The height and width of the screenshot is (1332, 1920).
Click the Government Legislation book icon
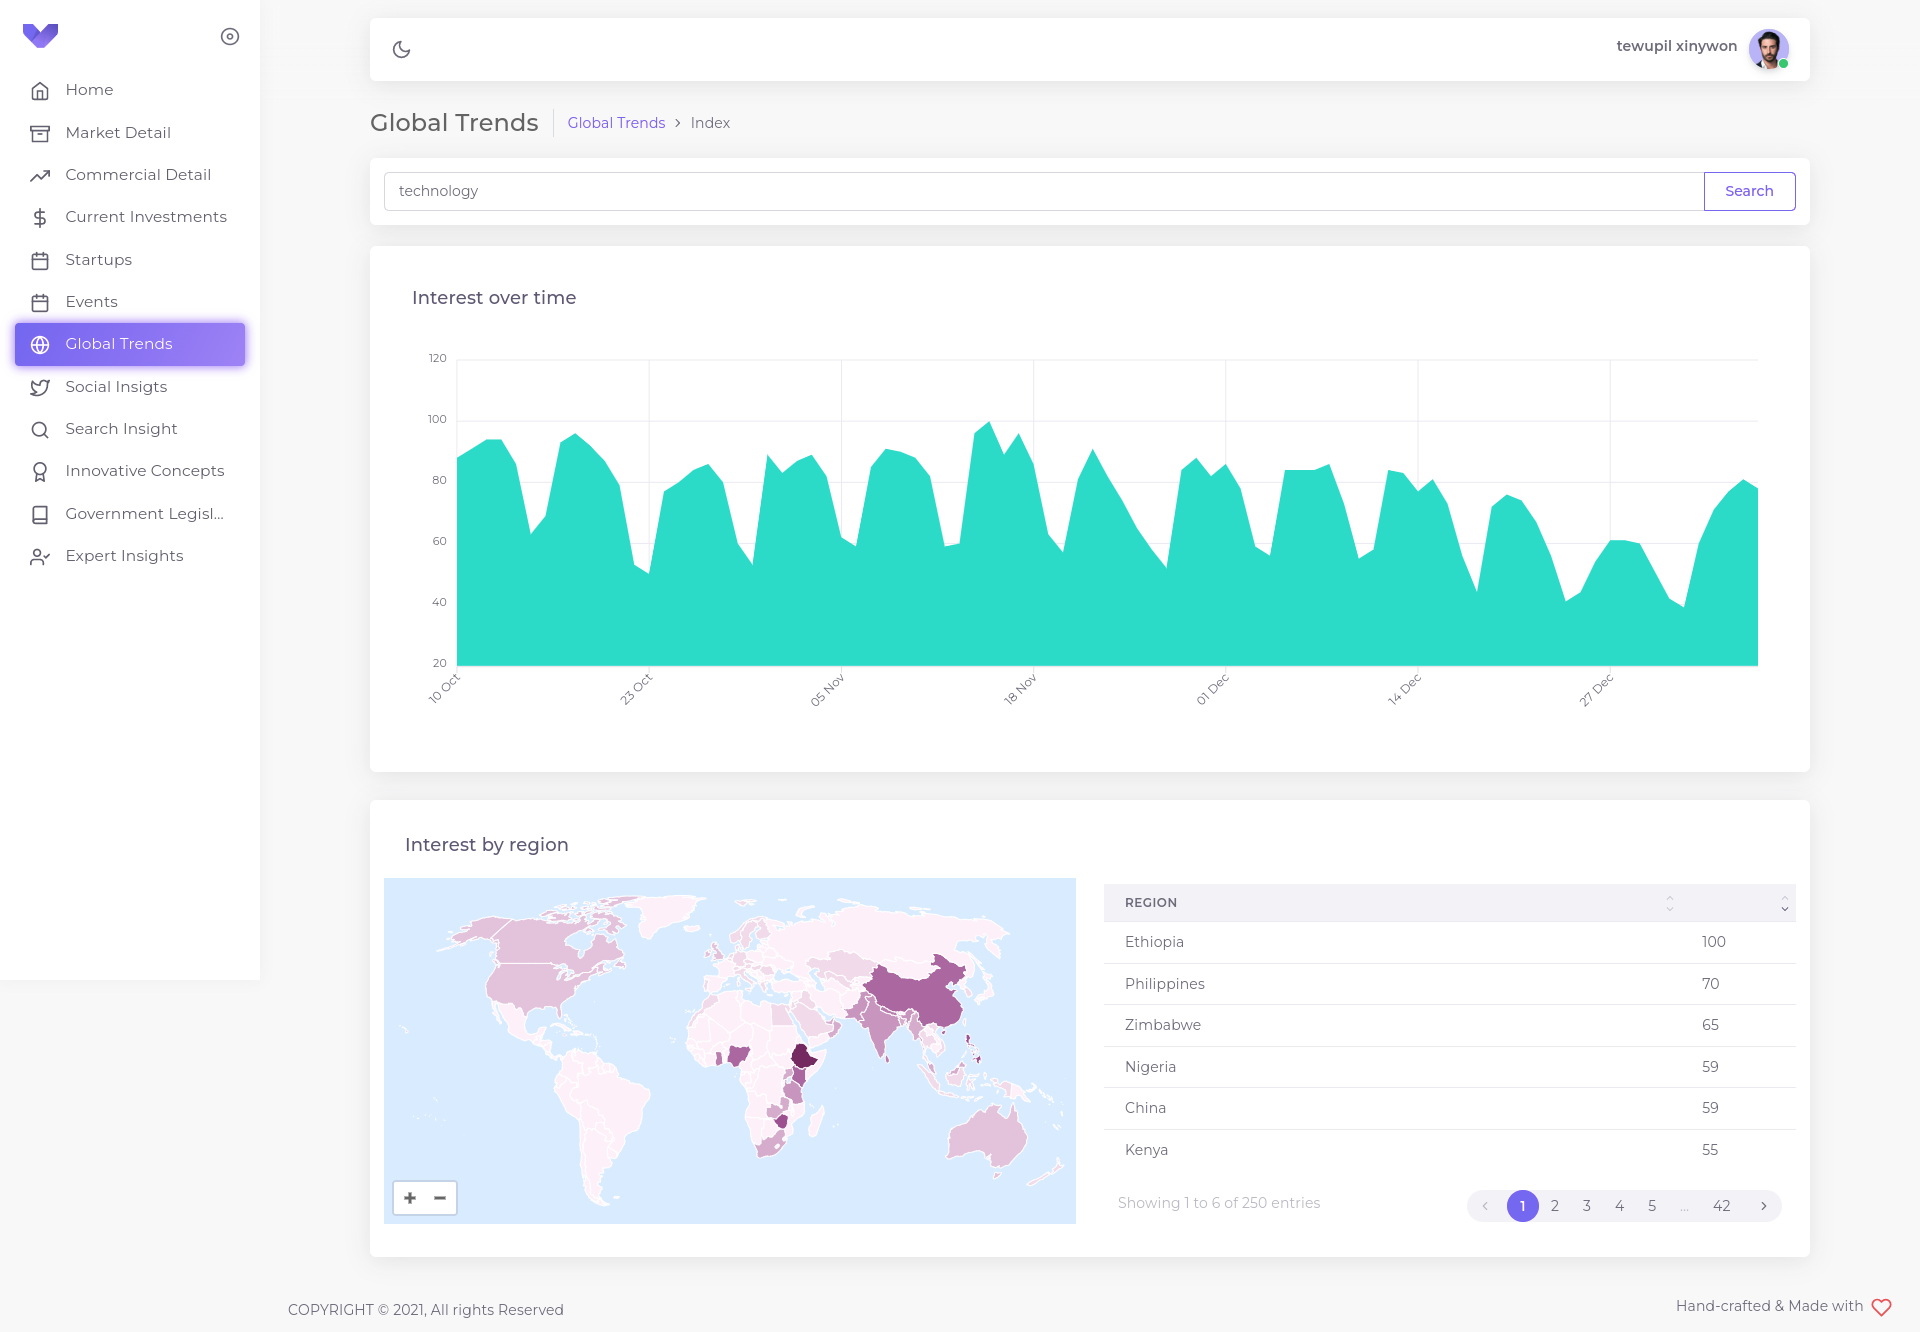40,515
